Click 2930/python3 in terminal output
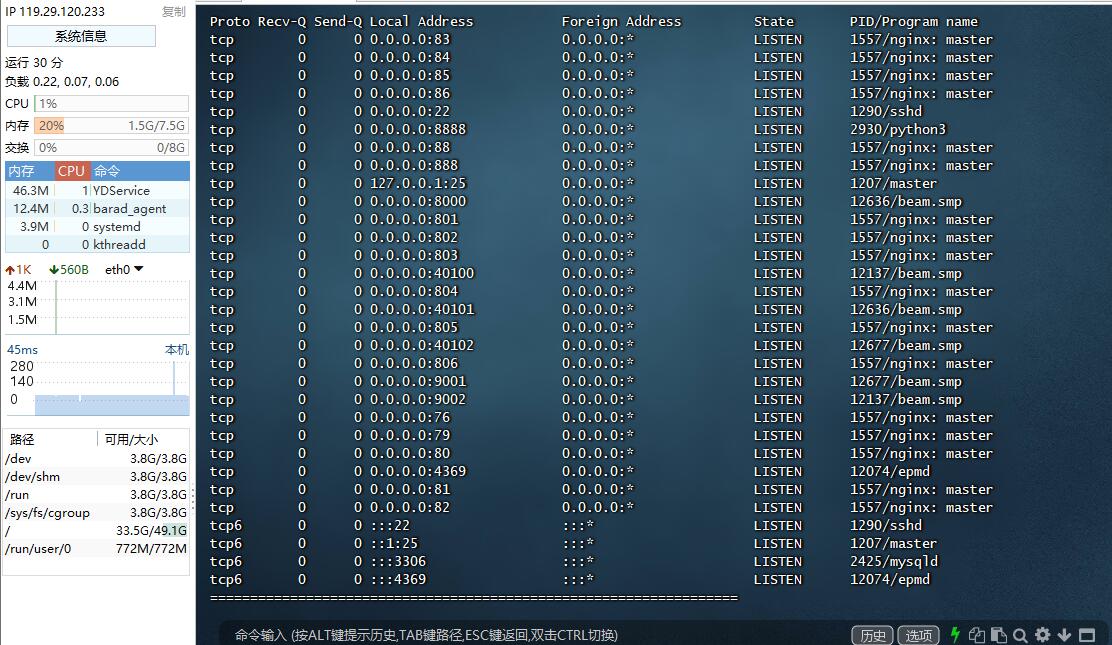Viewport: 1112px width, 645px height. (898, 129)
